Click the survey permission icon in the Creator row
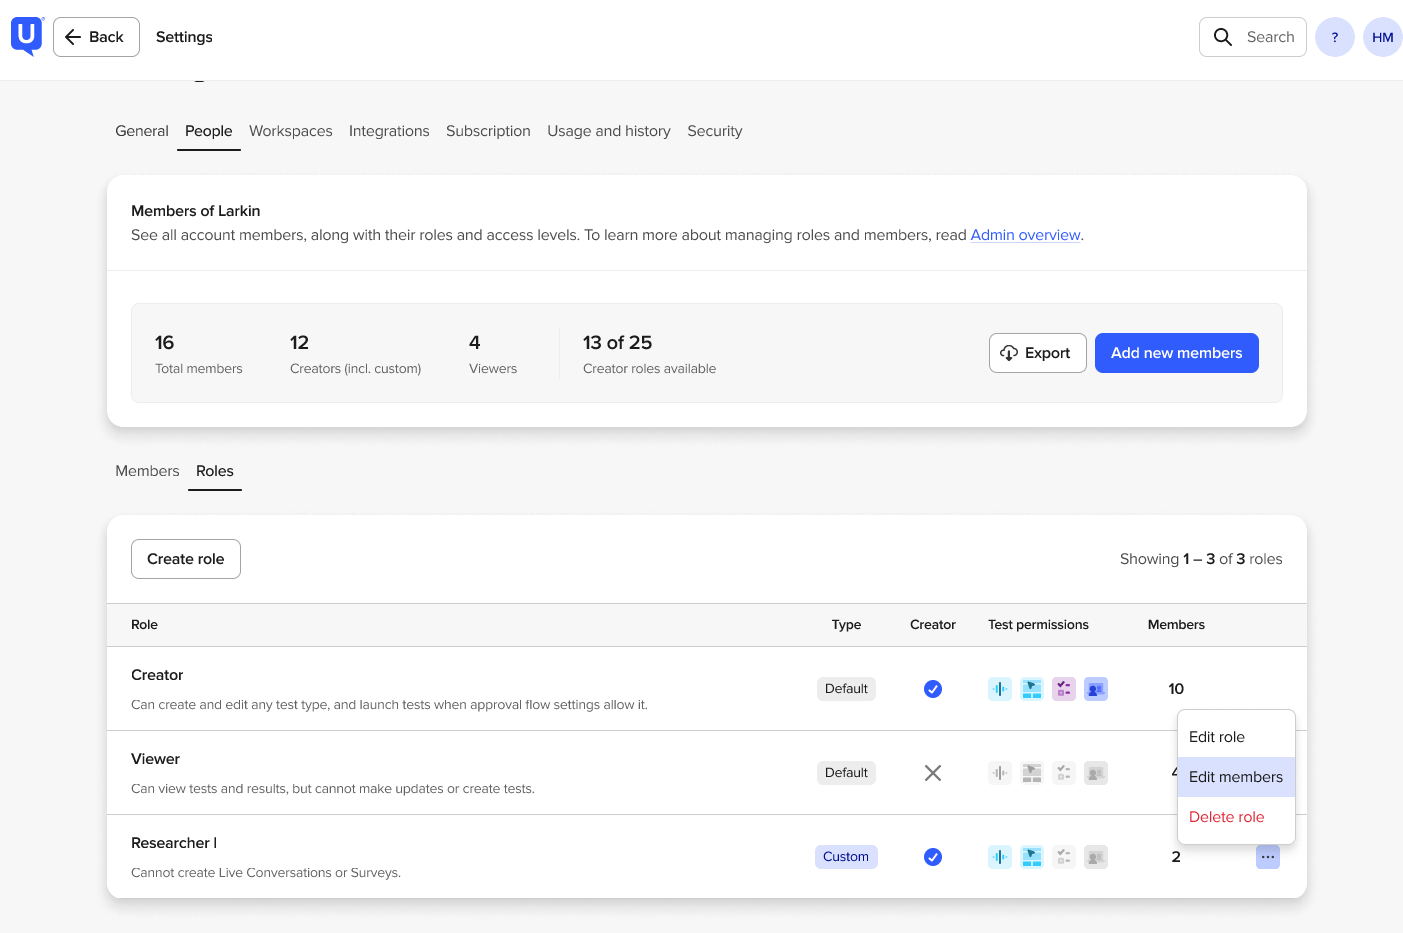 (x=1064, y=689)
